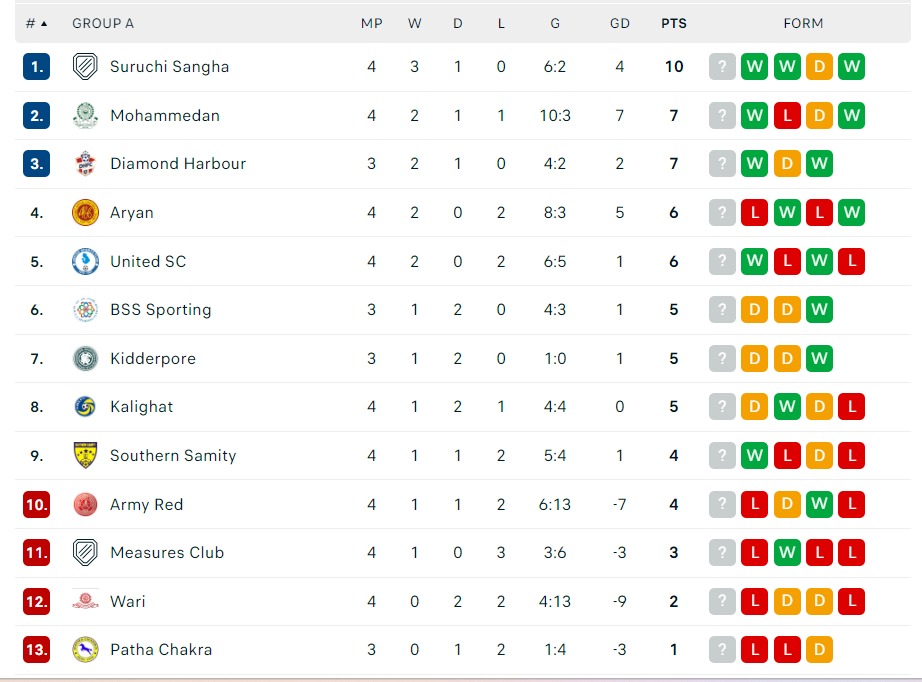Click the United SC logo
Screen dimensions: 922x682
(x=85, y=262)
